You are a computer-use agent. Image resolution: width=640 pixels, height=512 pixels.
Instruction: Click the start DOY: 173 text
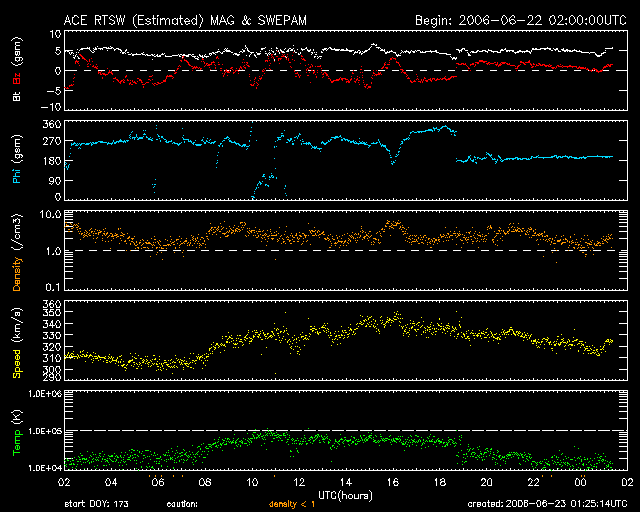[95, 504]
